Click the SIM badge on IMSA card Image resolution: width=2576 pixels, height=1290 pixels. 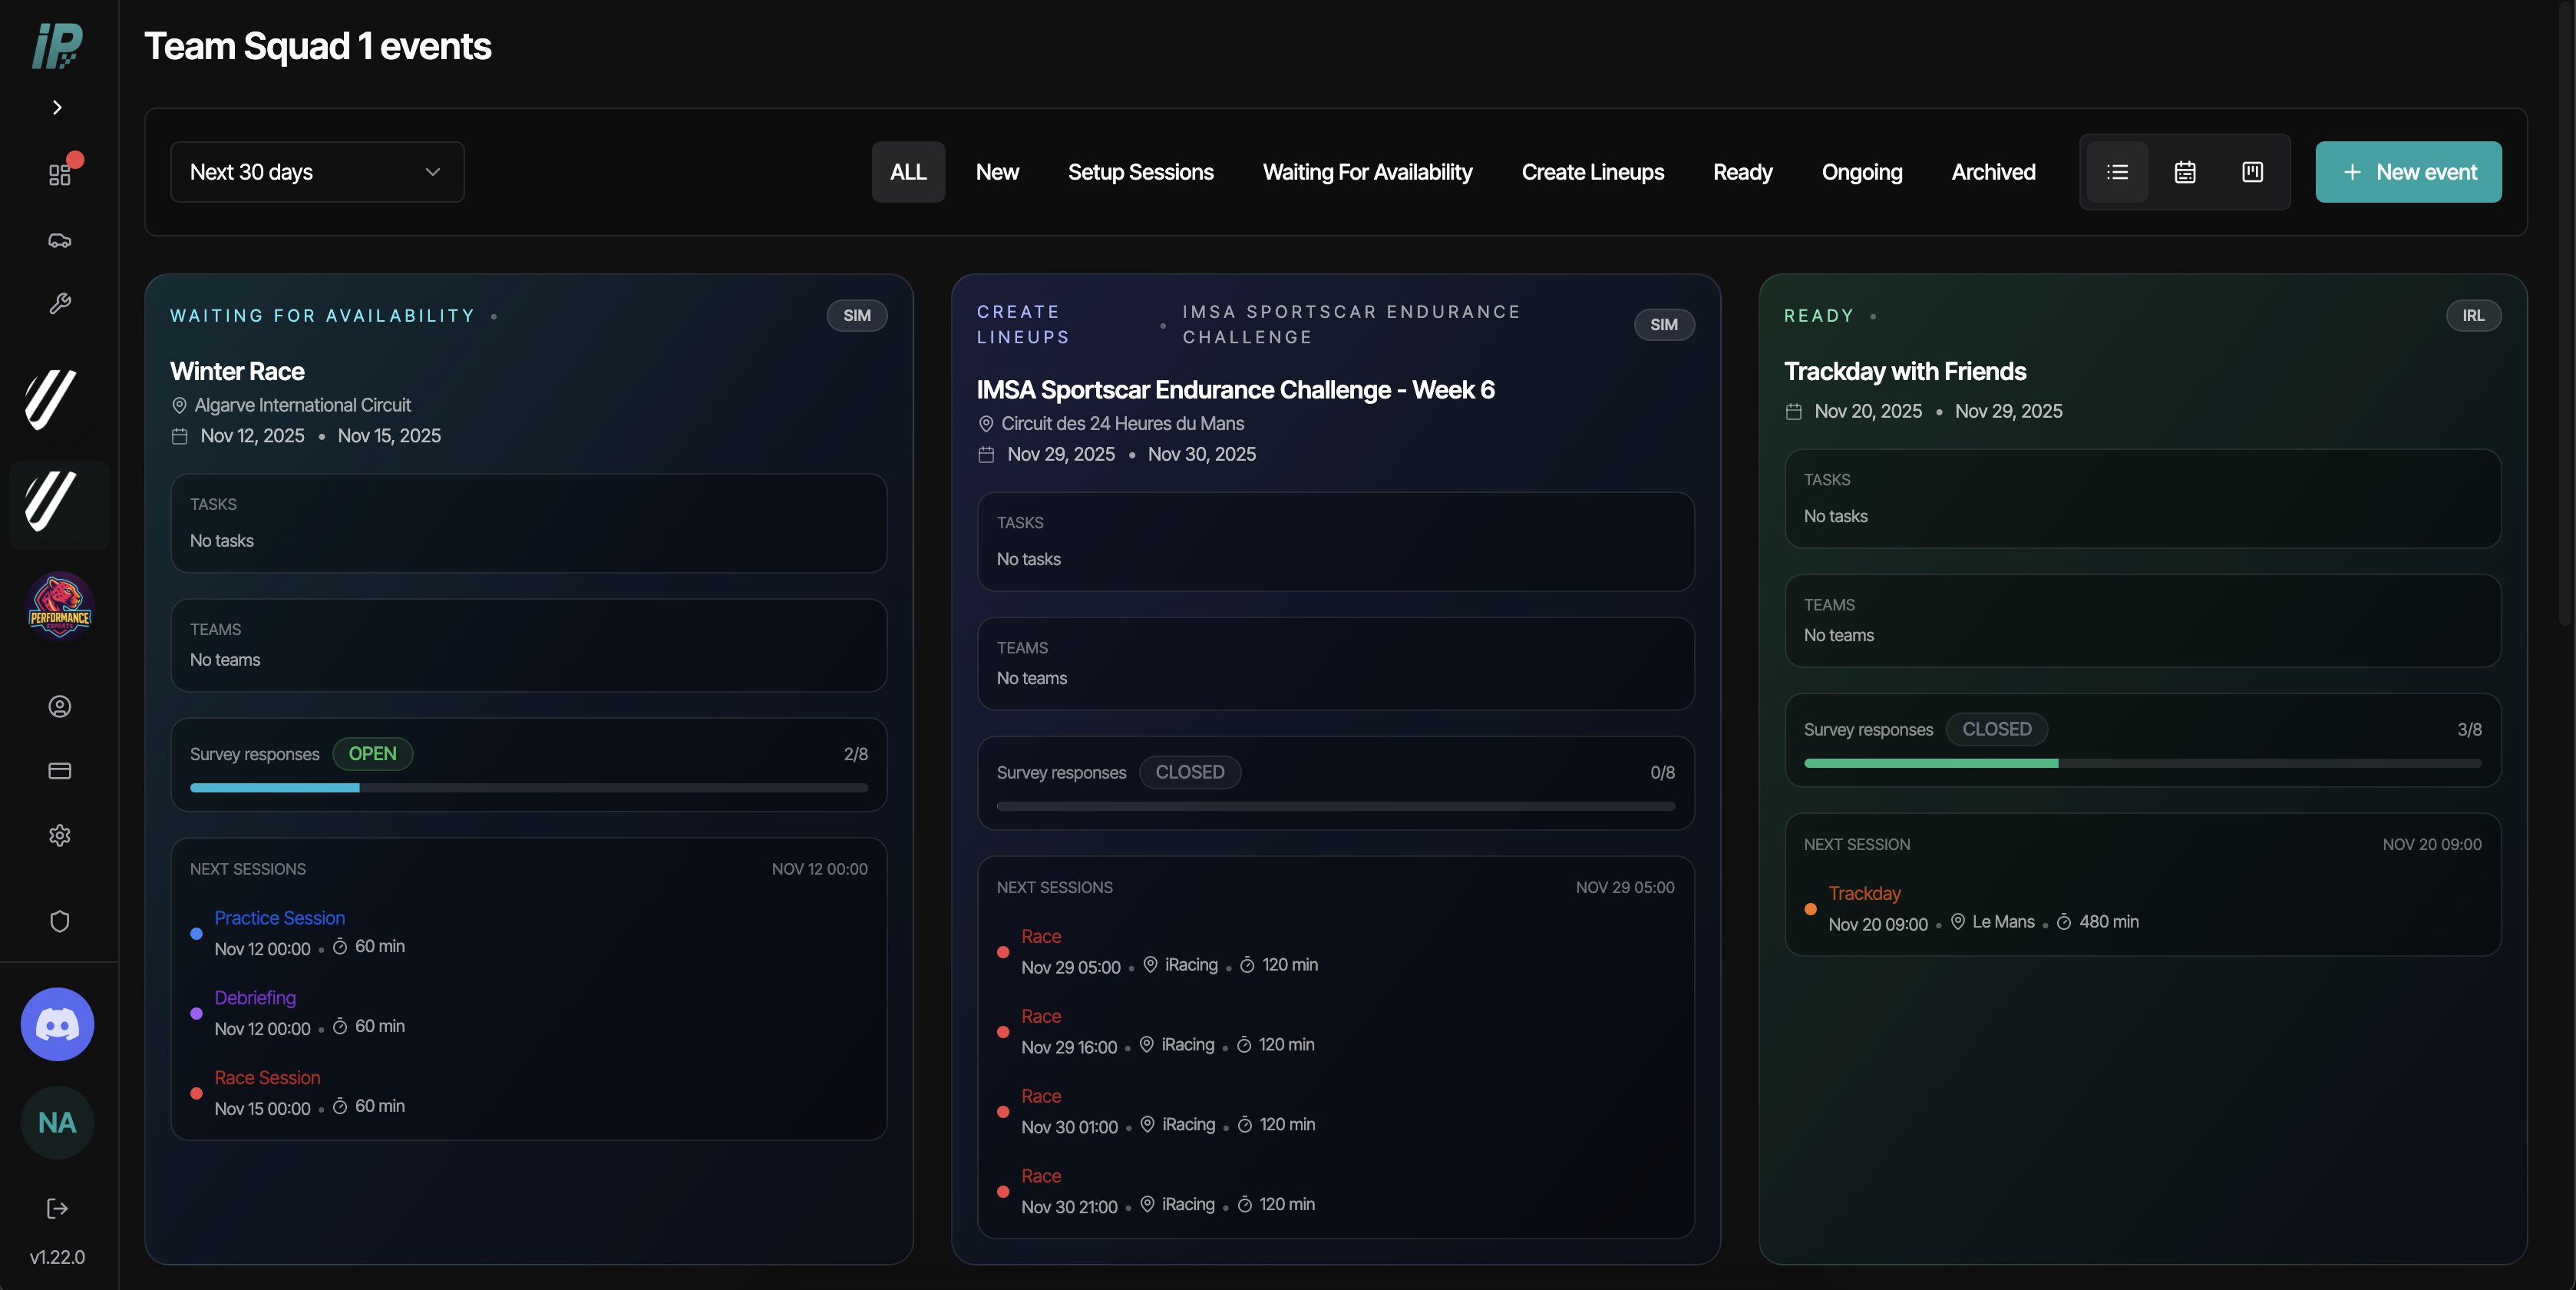click(x=1664, y=324)
